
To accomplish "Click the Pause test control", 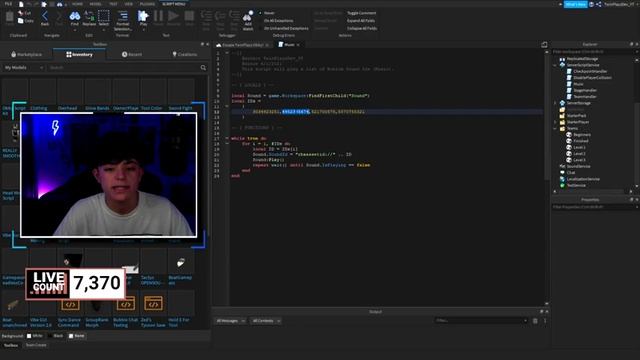I will 158,16.
